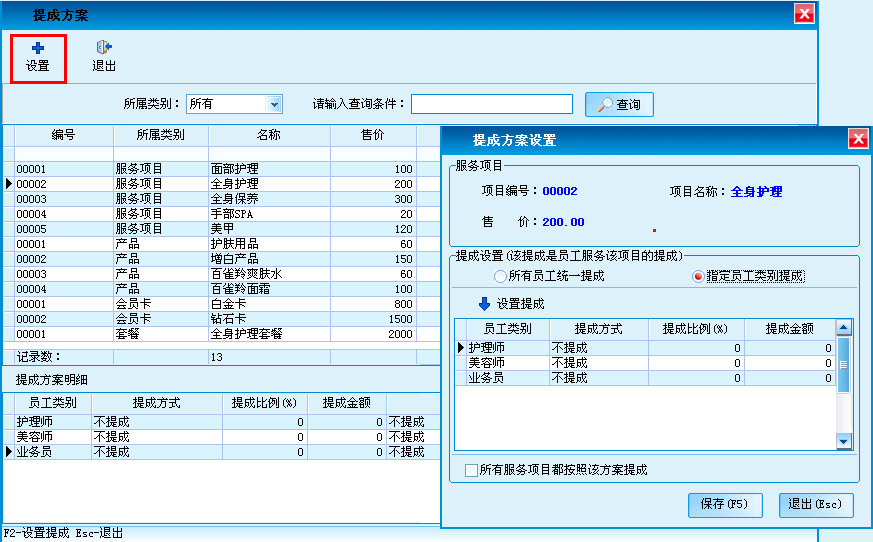Click the query condition input field
This screenshot has height=542, width=873.
point(491,104)
